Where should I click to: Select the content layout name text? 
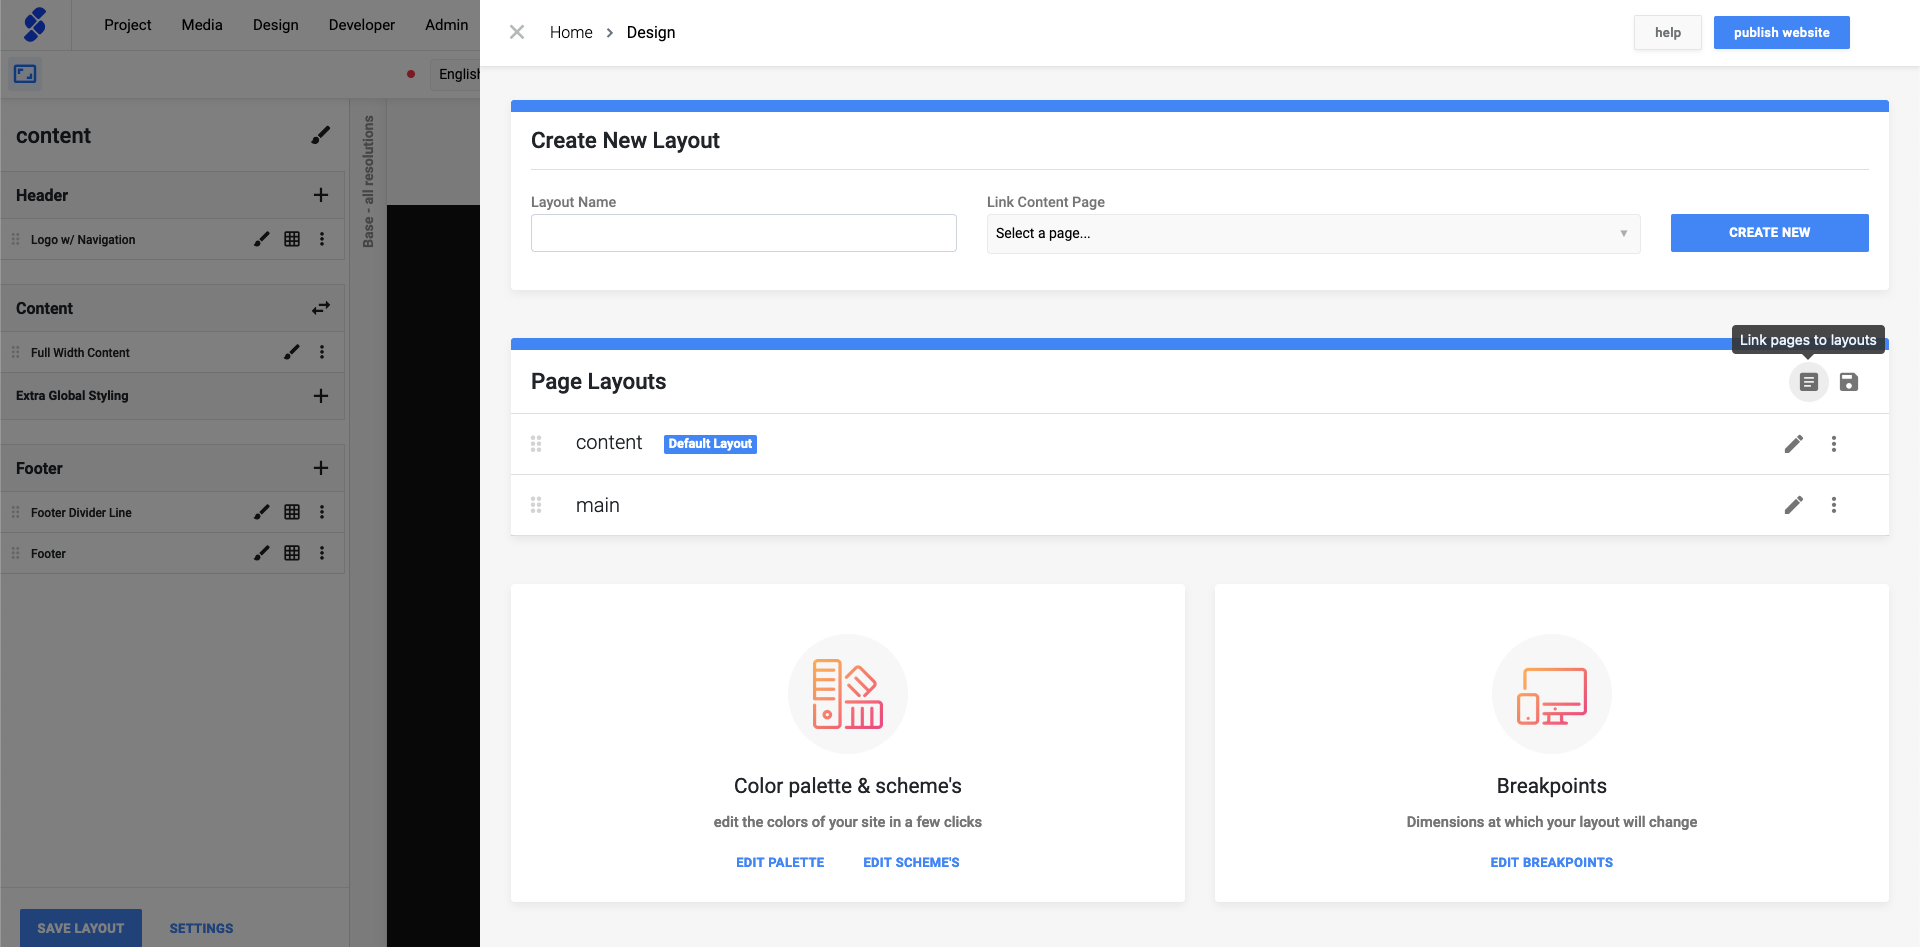point(609,443)
